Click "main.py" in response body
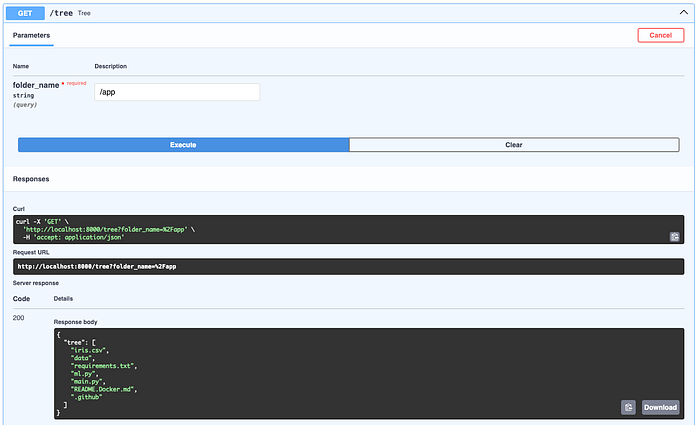The height and width of the screenshot is (425, 700). coord(87,381)
